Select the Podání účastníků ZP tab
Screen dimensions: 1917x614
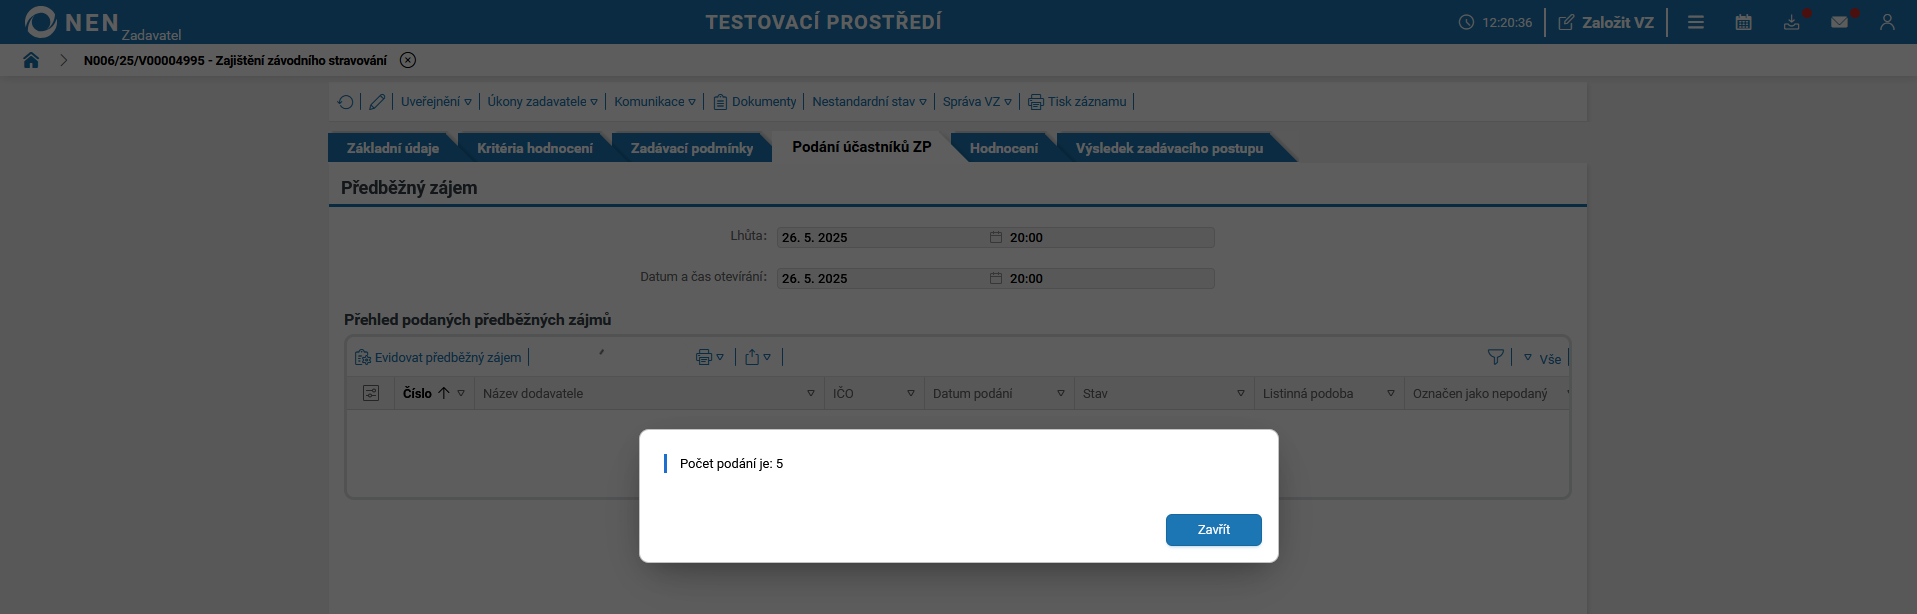[862, 147]
